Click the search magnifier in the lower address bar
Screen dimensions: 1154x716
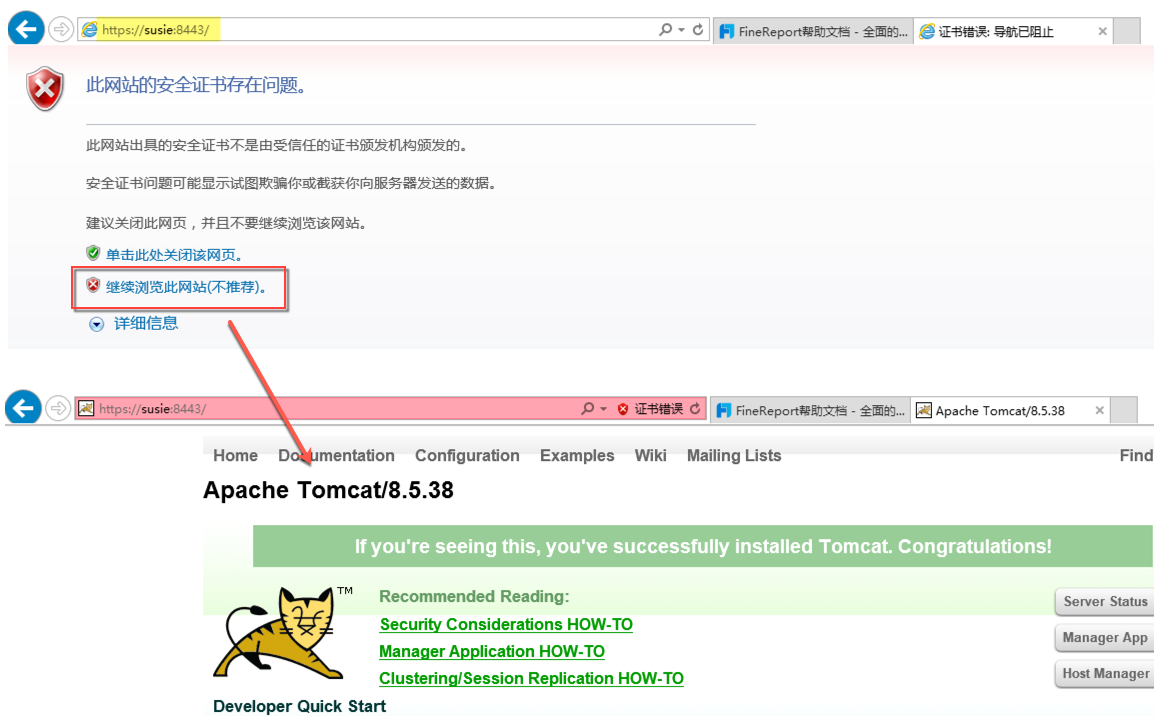(587, 408)
